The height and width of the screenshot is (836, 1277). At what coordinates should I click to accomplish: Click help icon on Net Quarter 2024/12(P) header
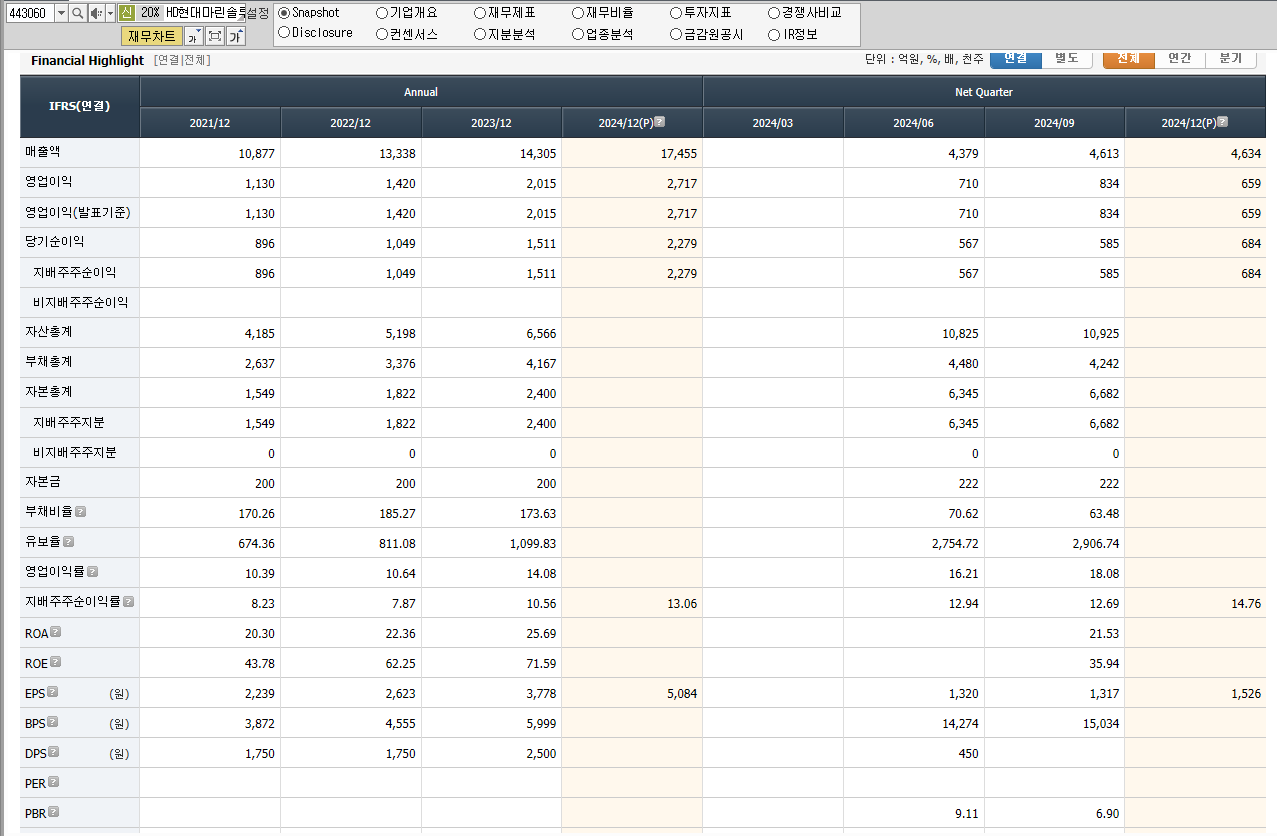(x=1223, y=122)
